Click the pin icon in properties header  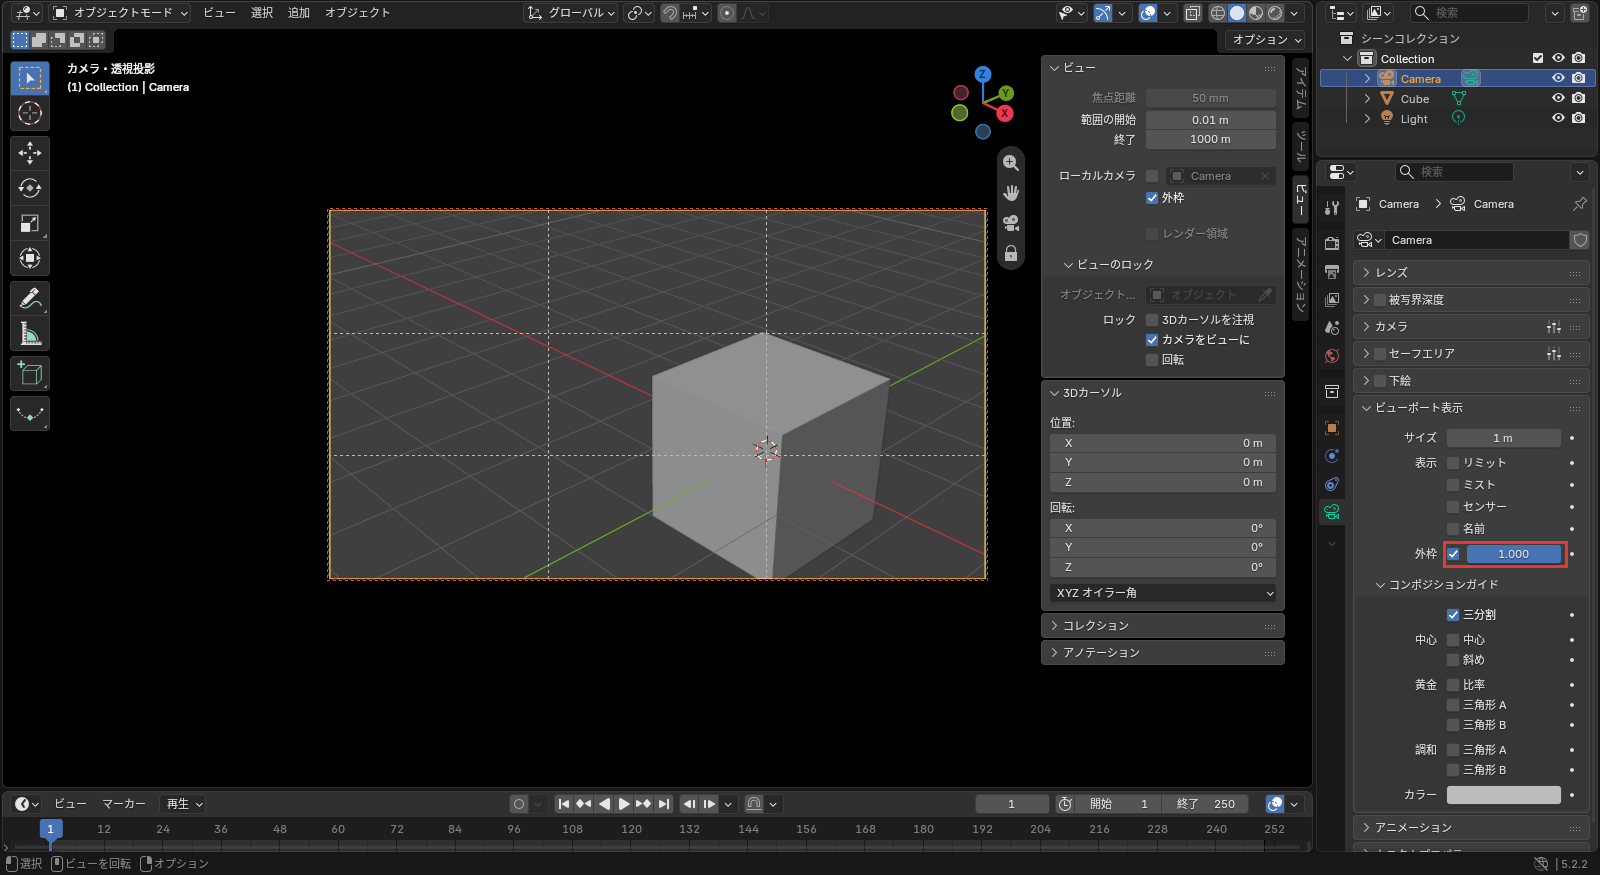(x=1579, y=204)
